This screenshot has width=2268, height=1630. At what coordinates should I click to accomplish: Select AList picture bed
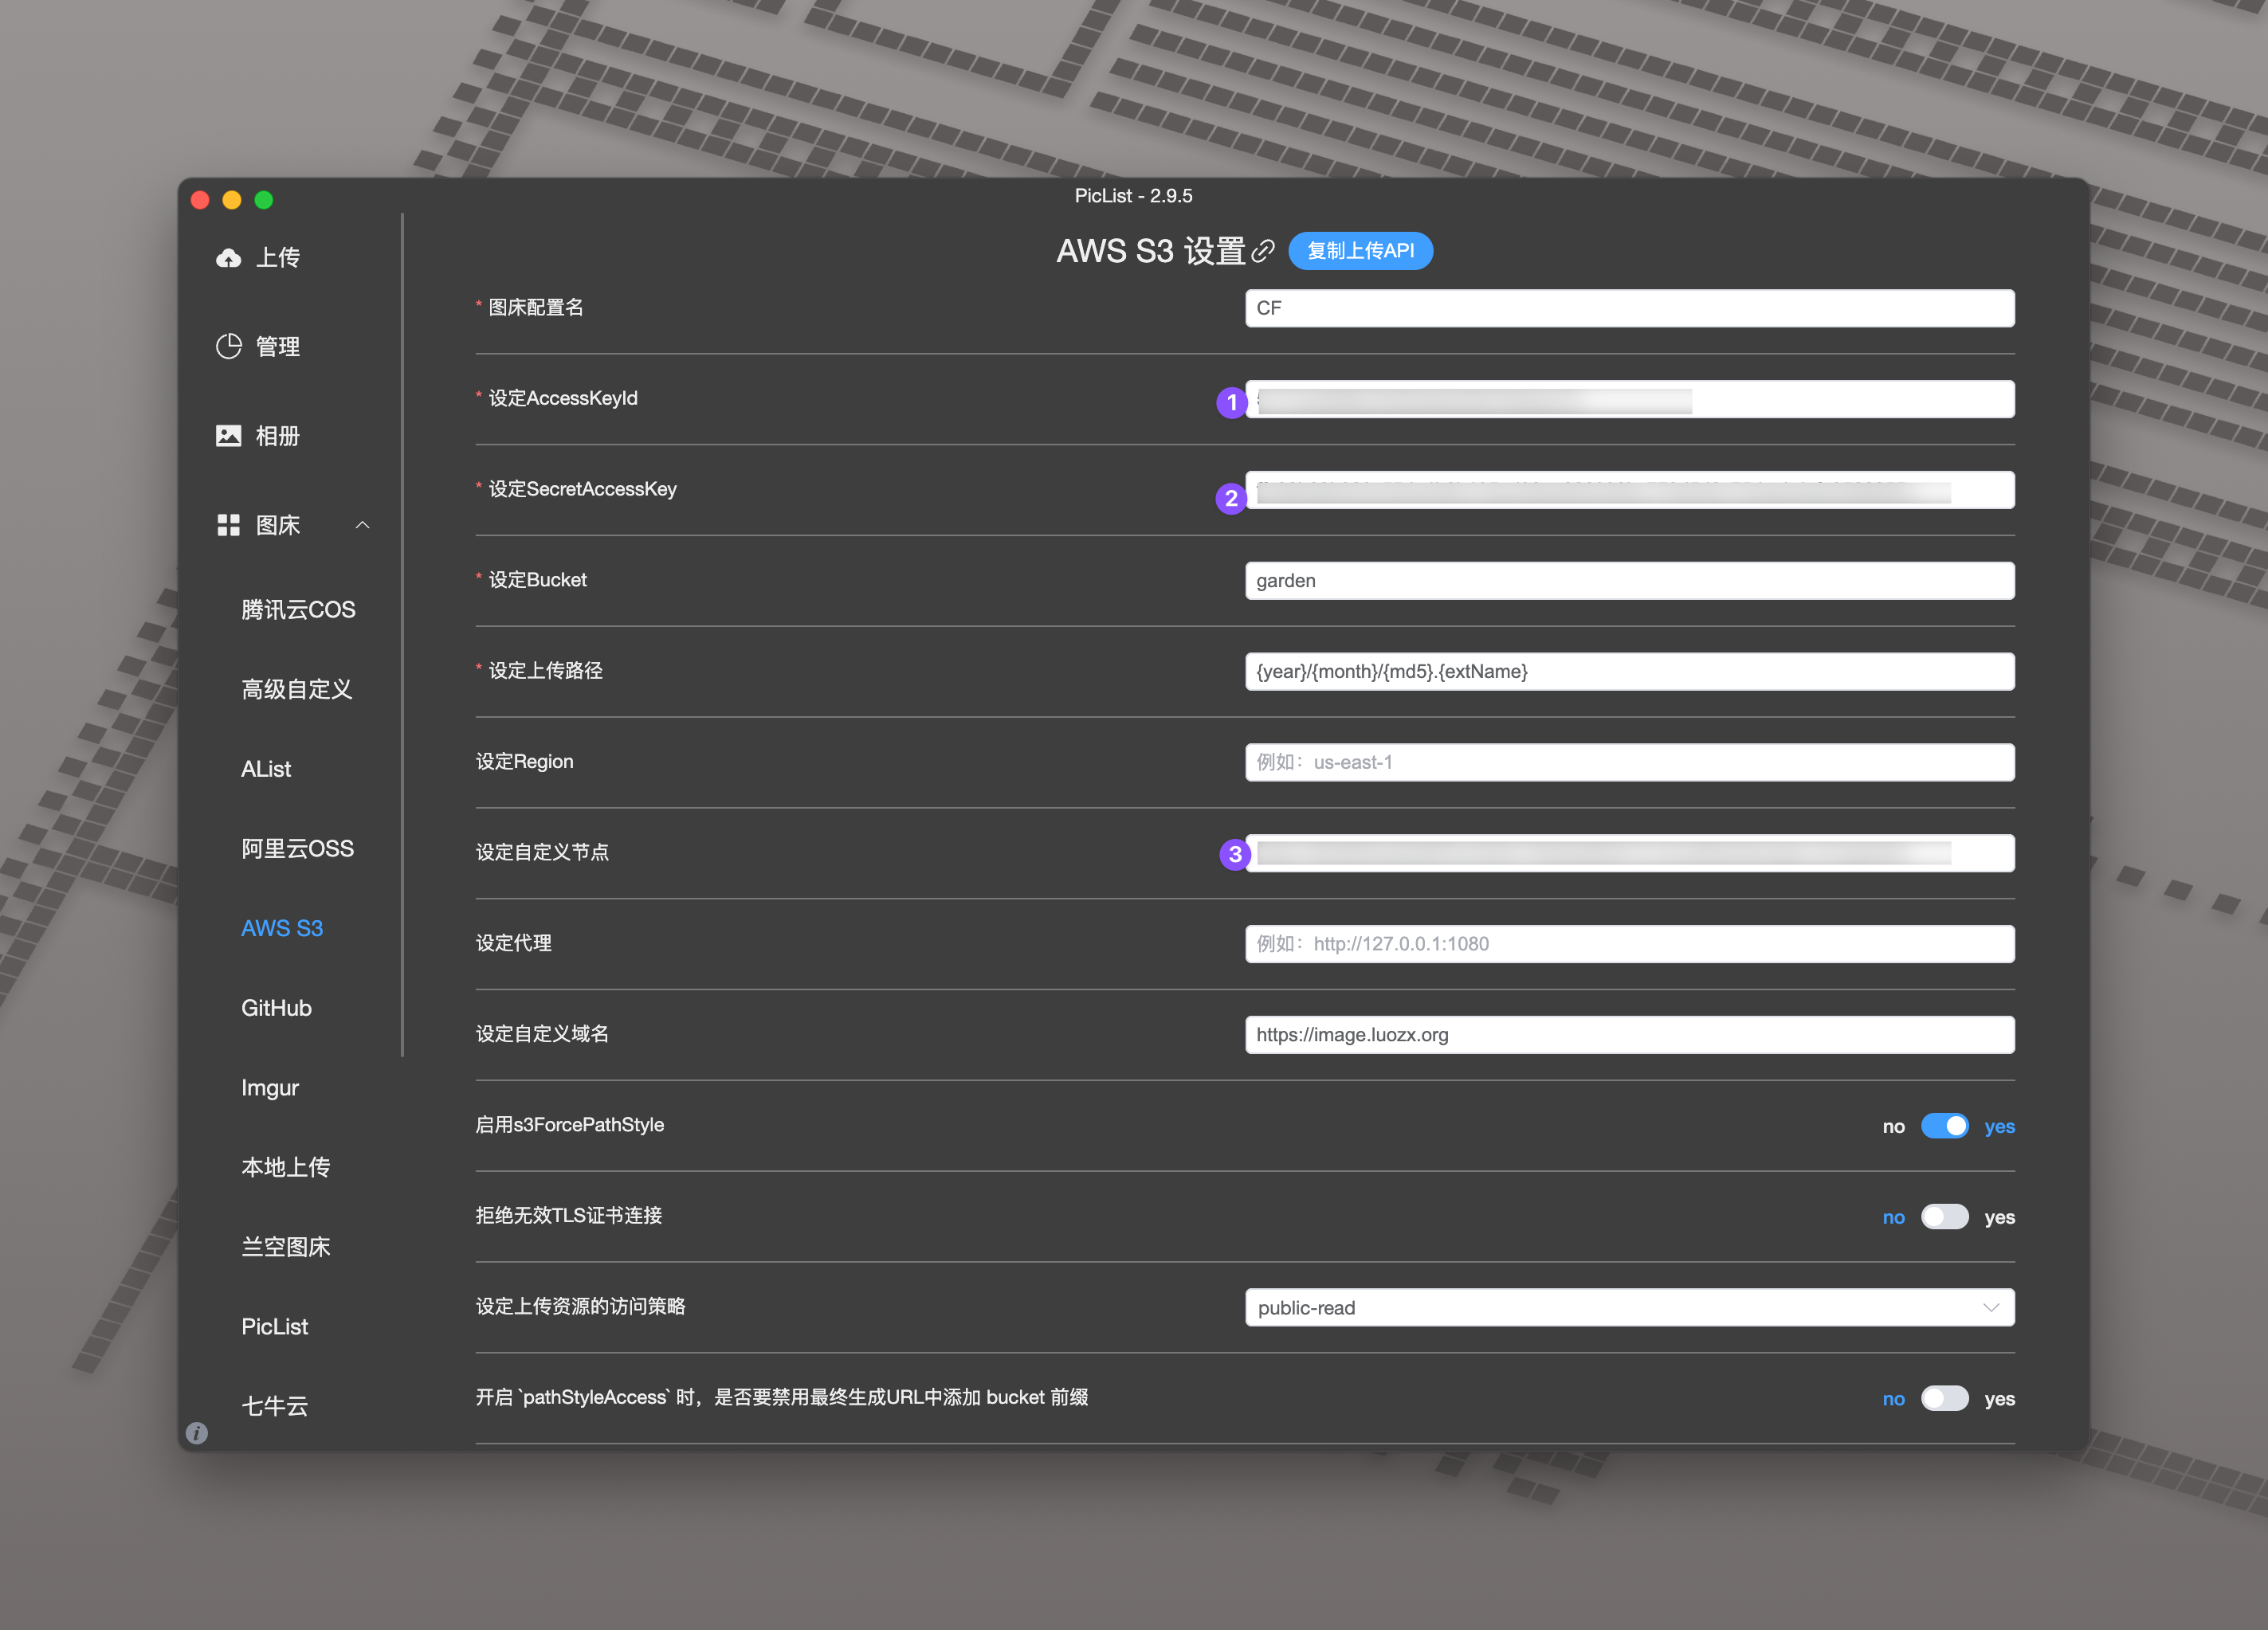pos(266,769)
